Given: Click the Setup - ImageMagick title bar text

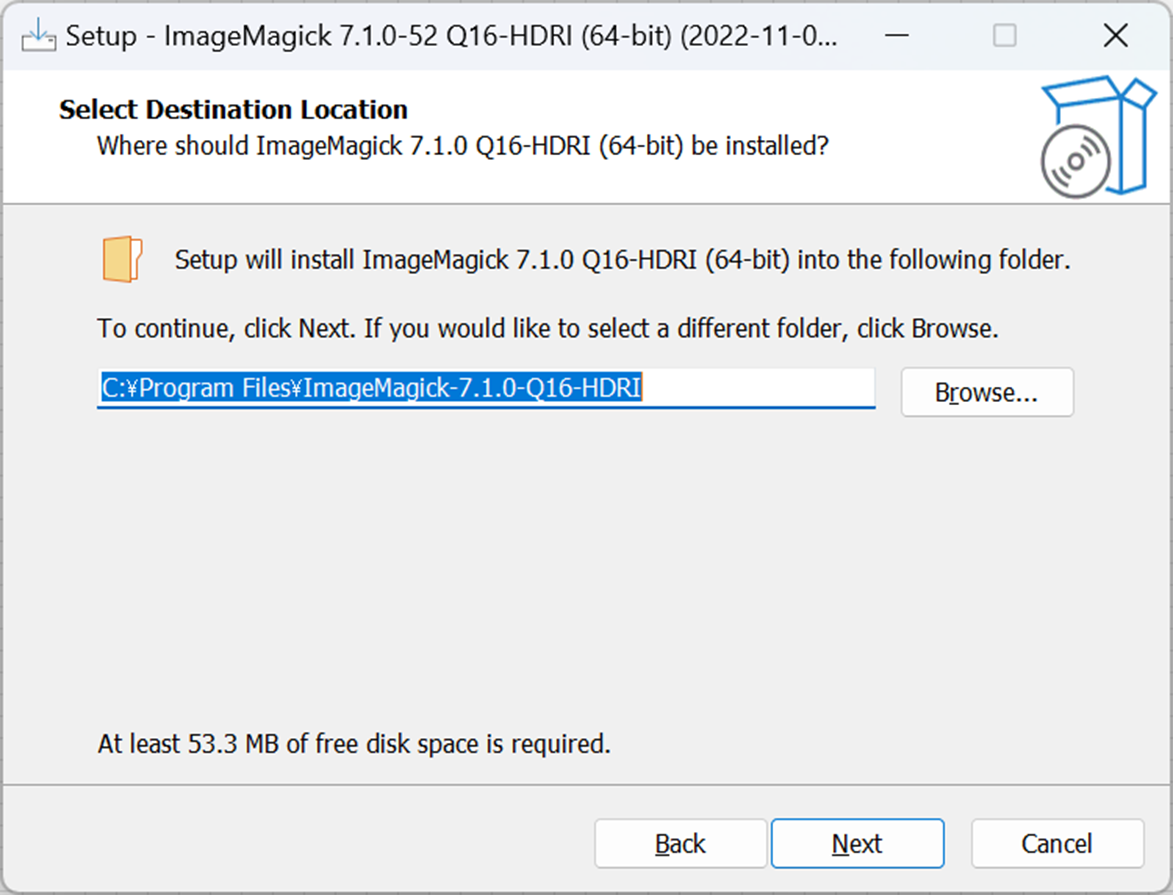Looking at the screenshot, I should (452, 37).
